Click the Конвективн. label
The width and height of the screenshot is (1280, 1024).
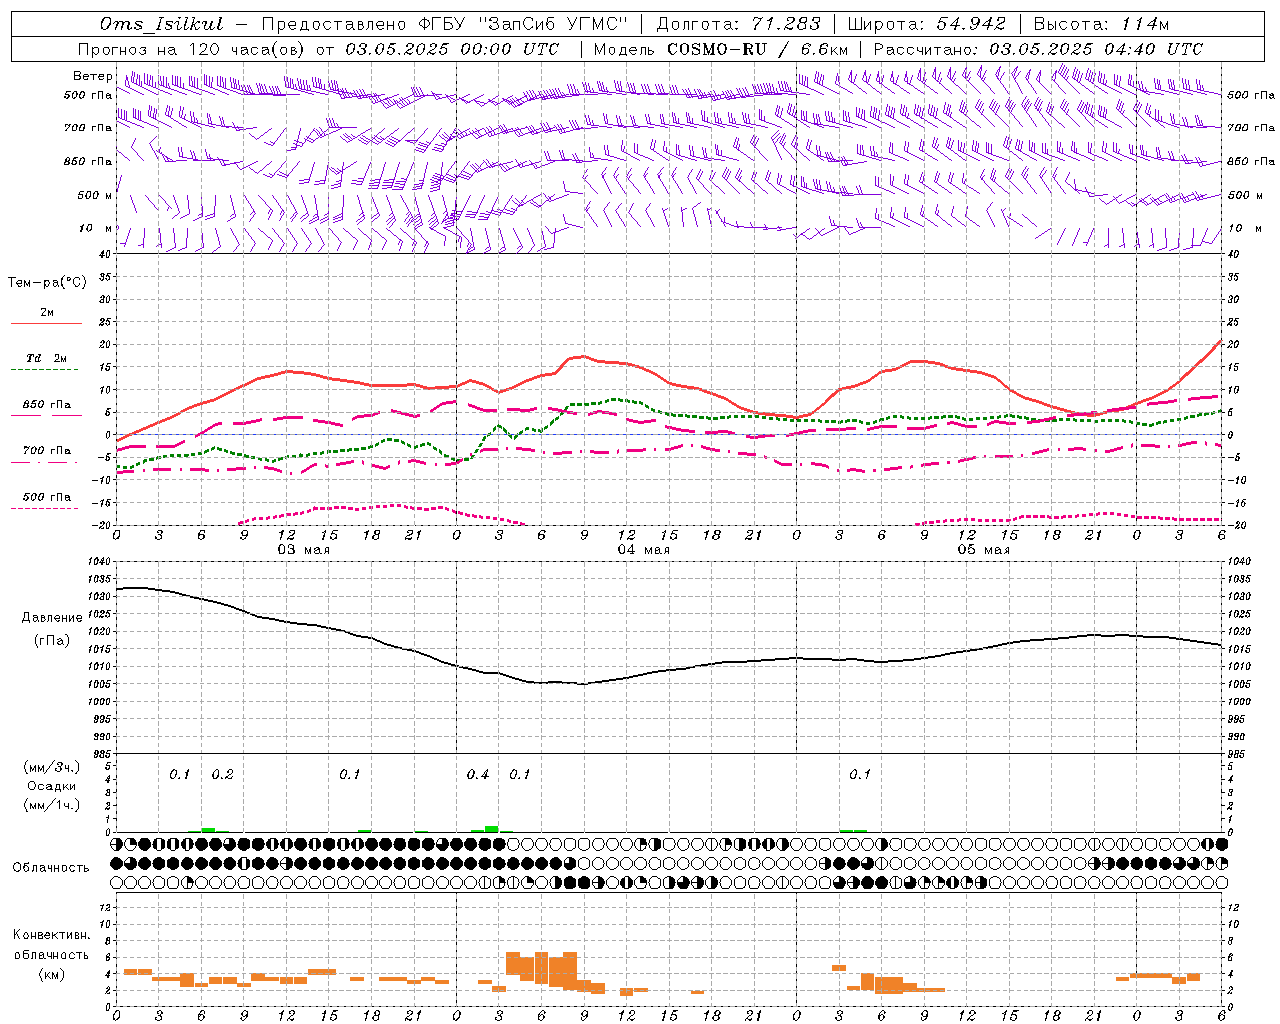[52, 935]
